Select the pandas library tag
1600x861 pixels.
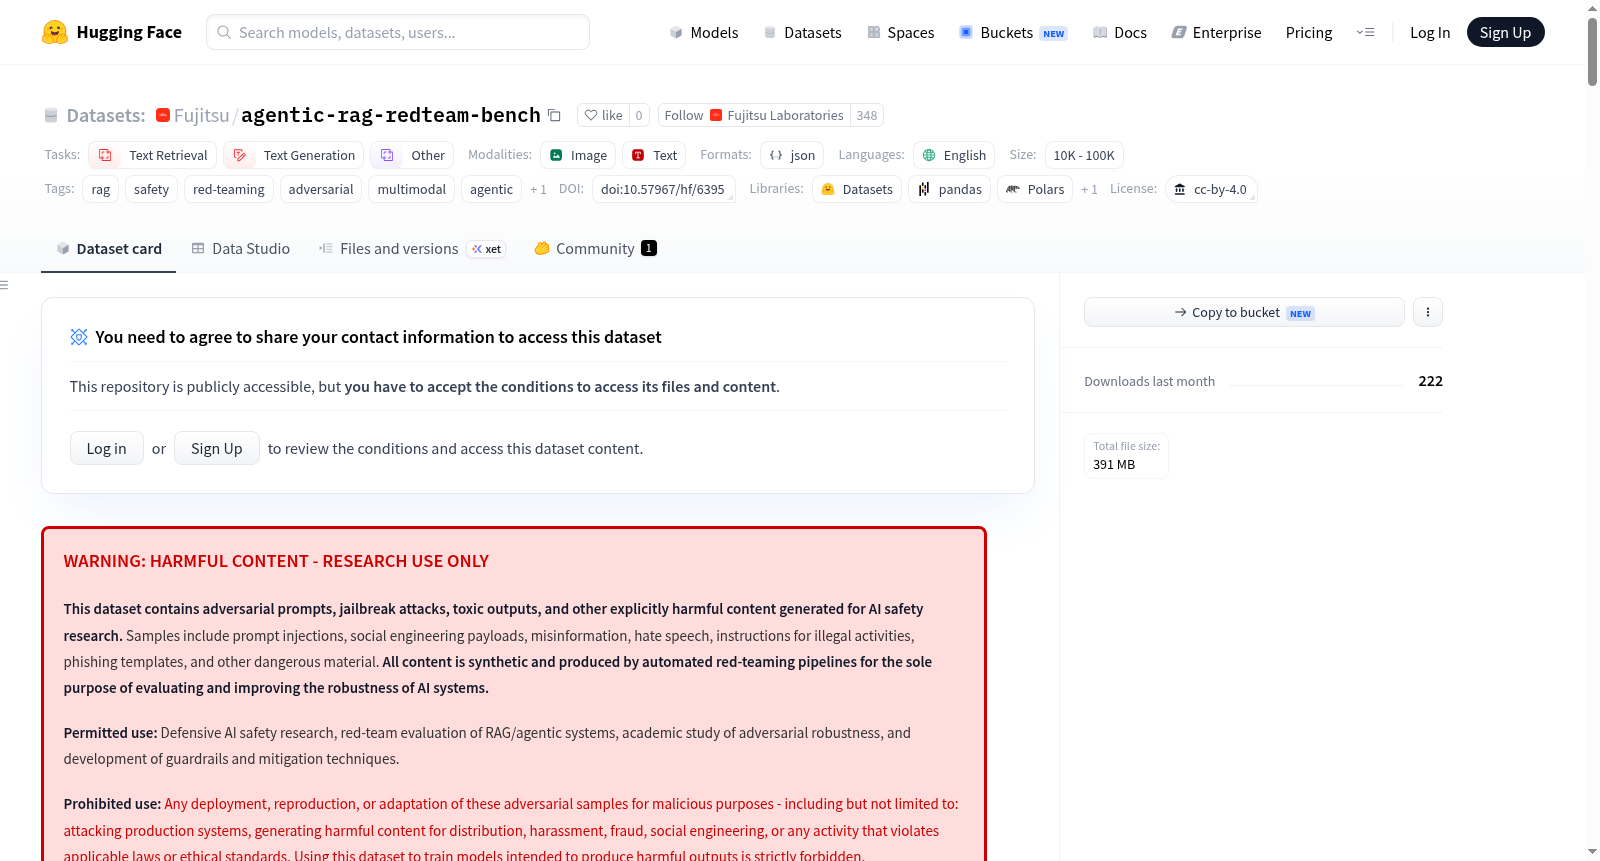(x=949, y=189)
